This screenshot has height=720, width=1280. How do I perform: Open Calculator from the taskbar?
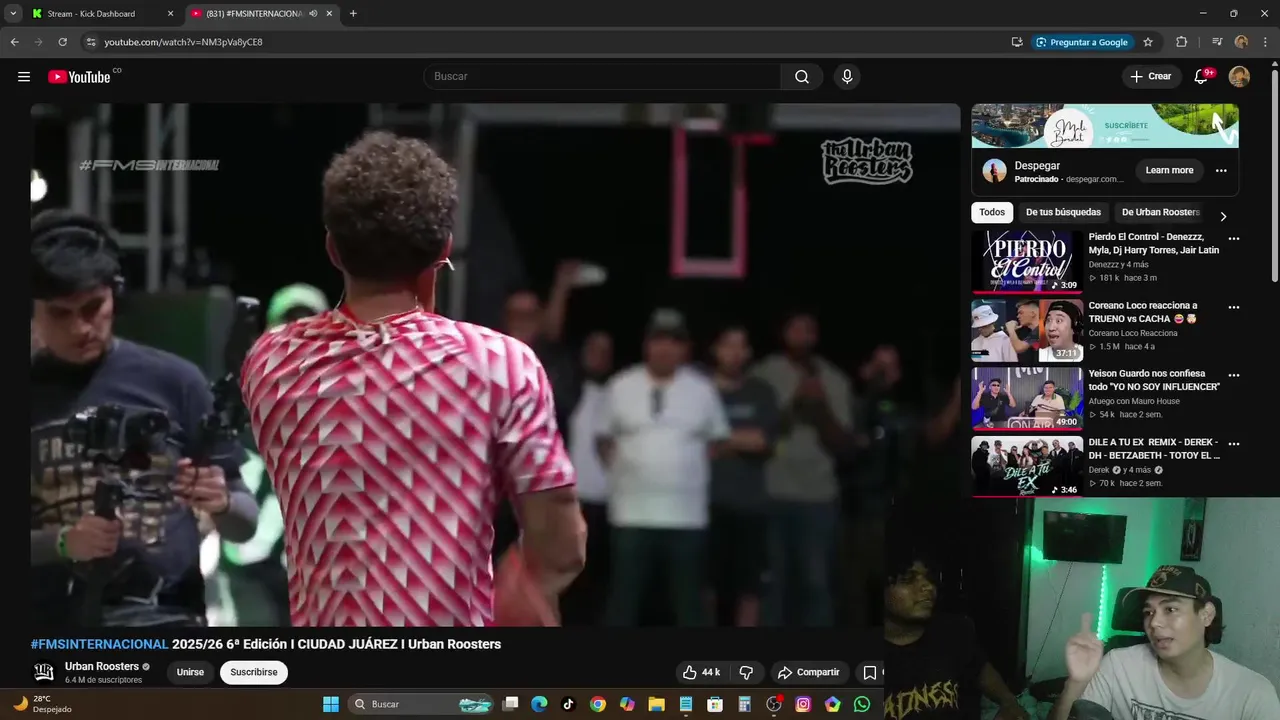pos(744,704)
